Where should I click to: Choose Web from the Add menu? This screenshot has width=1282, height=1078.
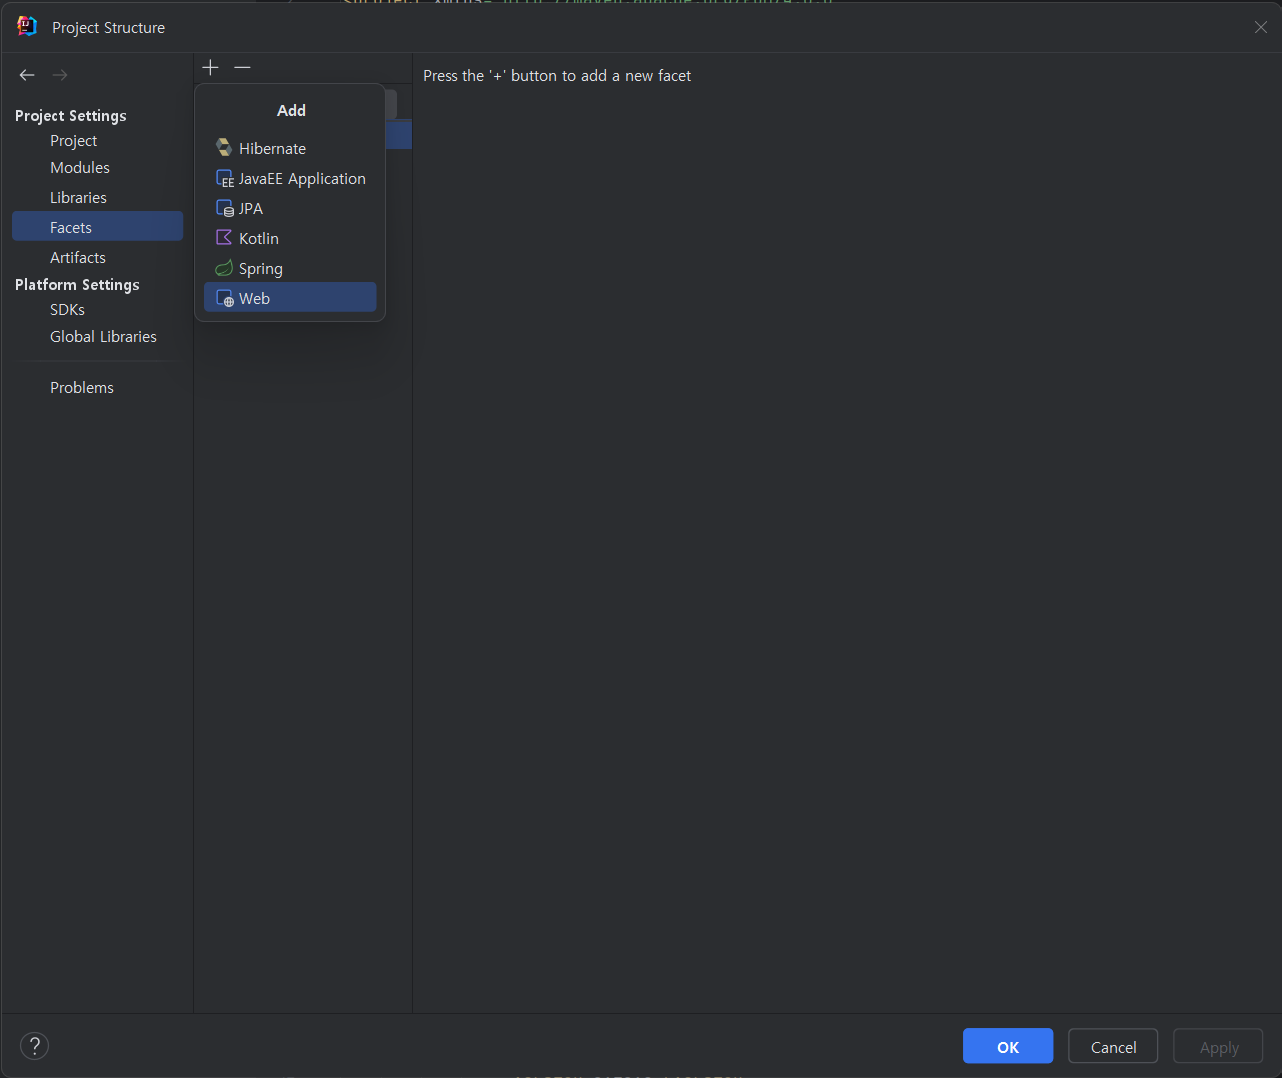pos(290,297)
